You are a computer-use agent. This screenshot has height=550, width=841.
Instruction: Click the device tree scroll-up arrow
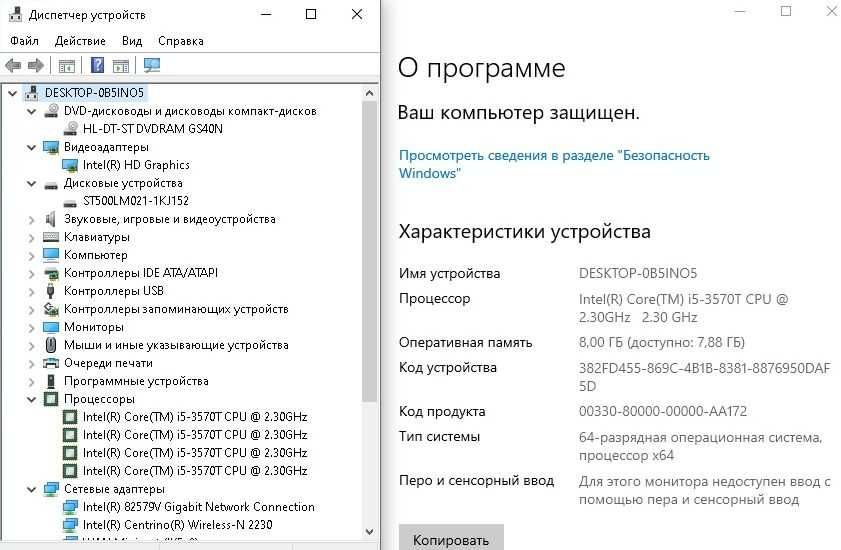pos(369,93)
